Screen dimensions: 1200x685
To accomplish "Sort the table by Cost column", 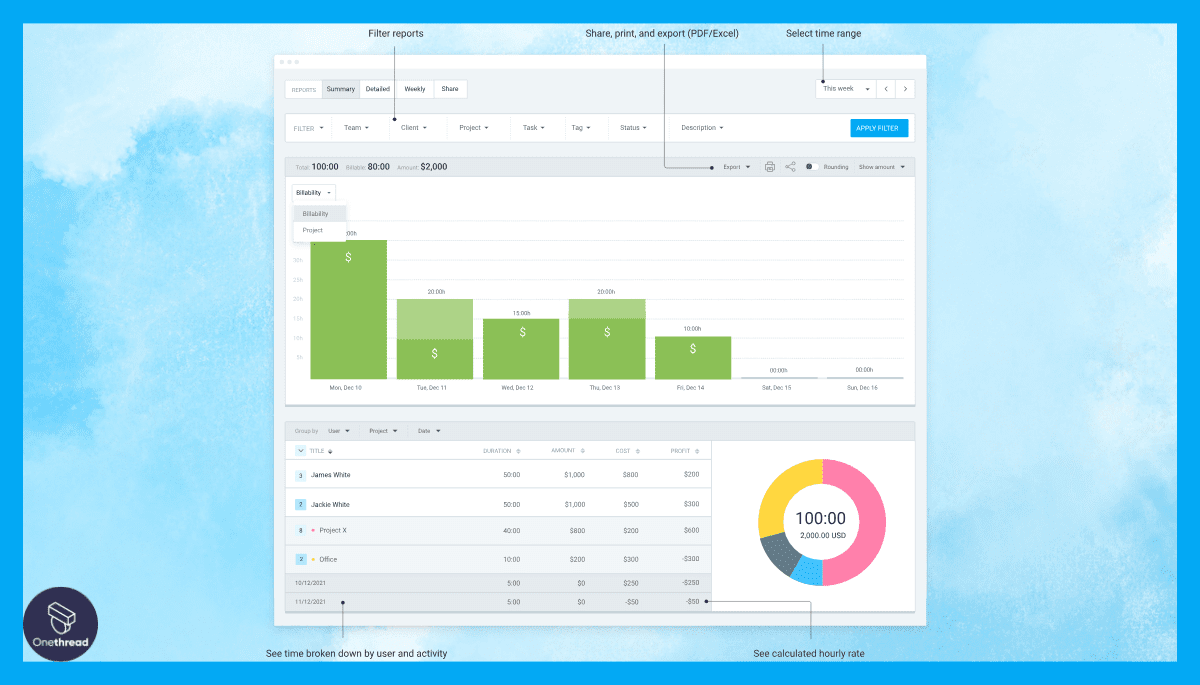I will (637, 450).
